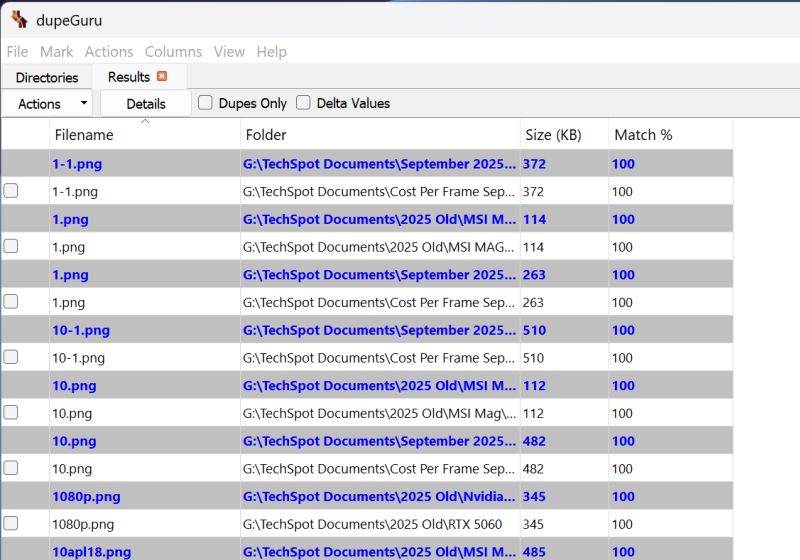Check the box for 1080p.png duplicate

11,523
